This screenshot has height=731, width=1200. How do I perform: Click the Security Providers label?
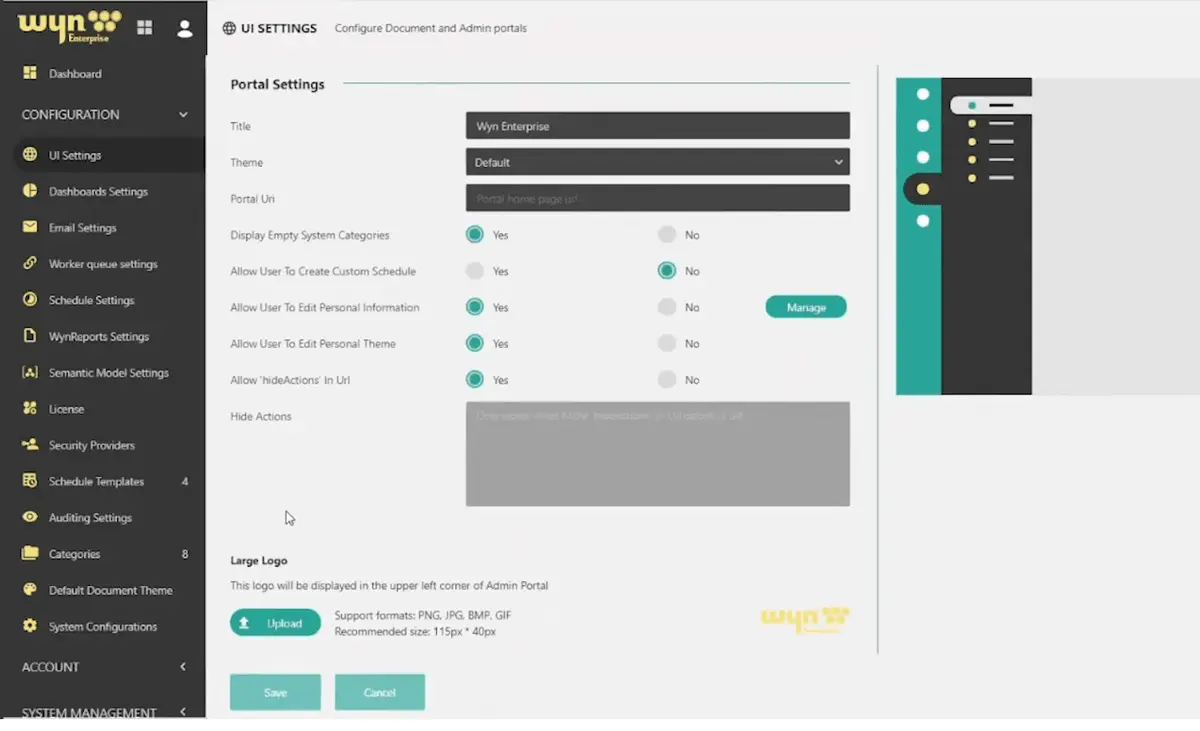point(92,445)
